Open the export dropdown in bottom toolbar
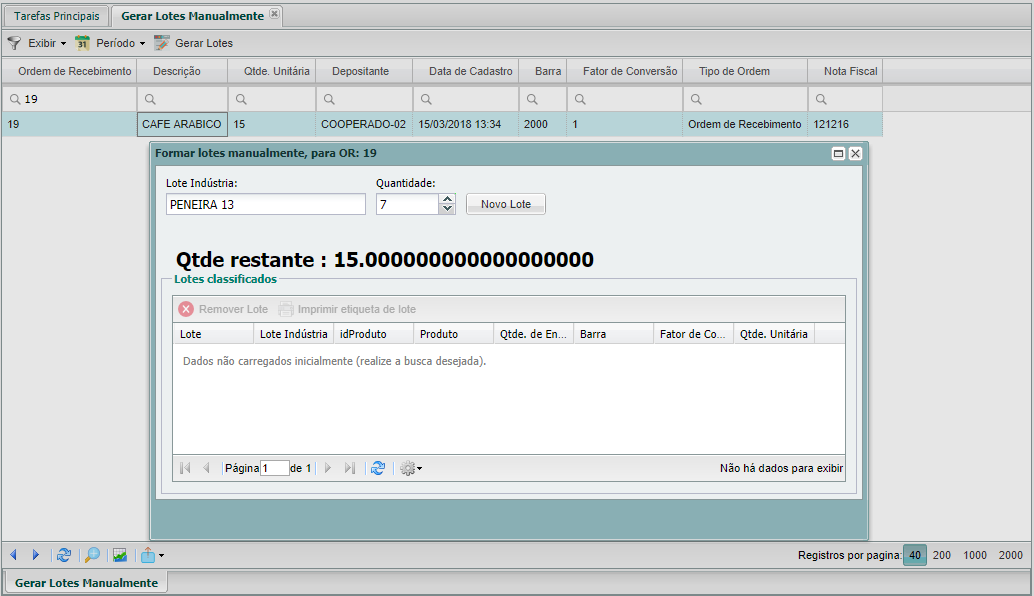This screenshot has width=1034, height=596. pos(152,555)
